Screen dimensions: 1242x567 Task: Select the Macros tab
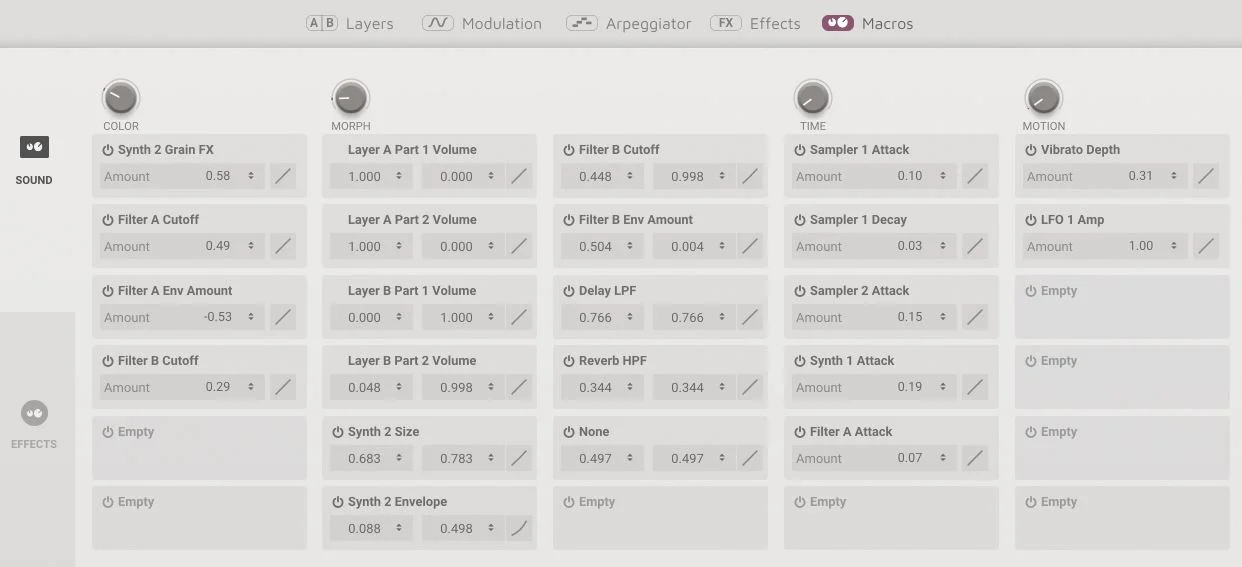pos(867,23)
